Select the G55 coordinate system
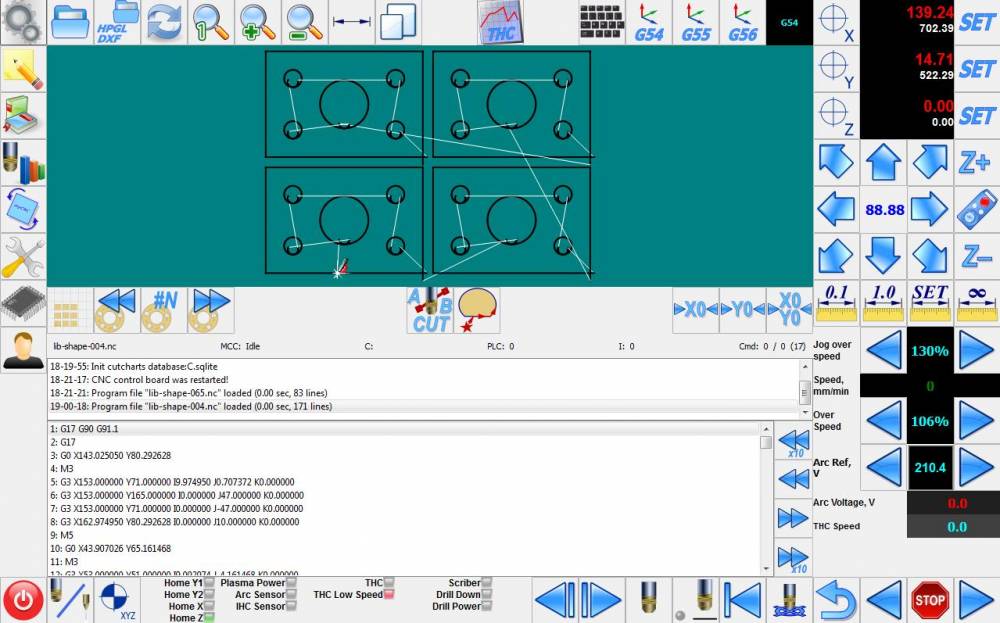The image size is (1000, 623). point(696,22)
